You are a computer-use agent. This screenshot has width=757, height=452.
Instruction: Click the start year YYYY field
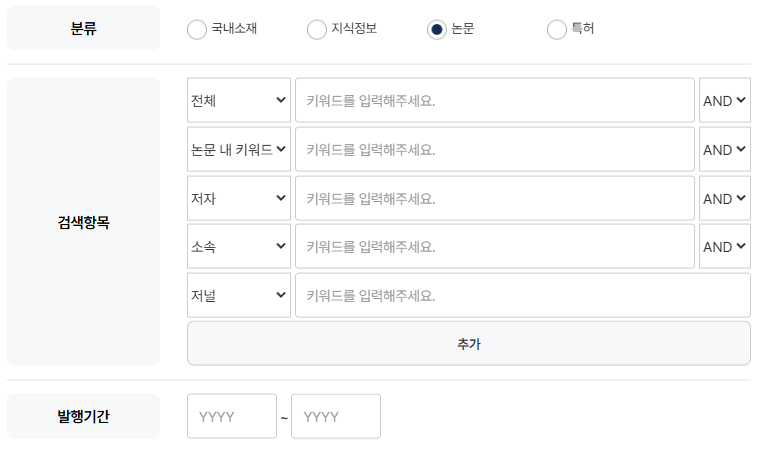232,416
